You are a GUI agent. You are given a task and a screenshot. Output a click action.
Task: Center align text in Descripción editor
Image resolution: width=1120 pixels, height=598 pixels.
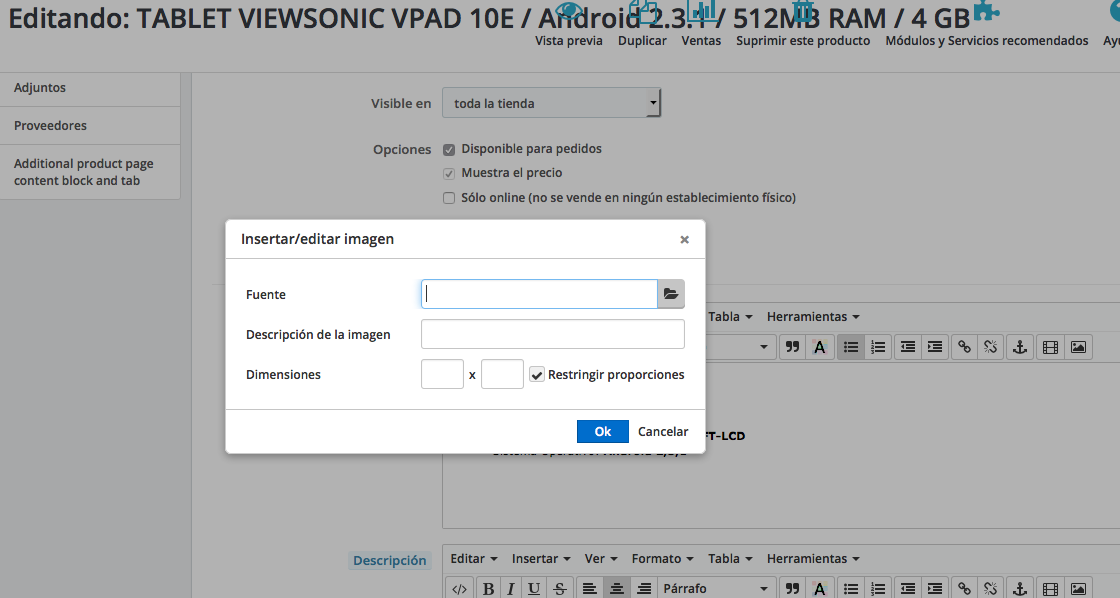coord(616,589)
